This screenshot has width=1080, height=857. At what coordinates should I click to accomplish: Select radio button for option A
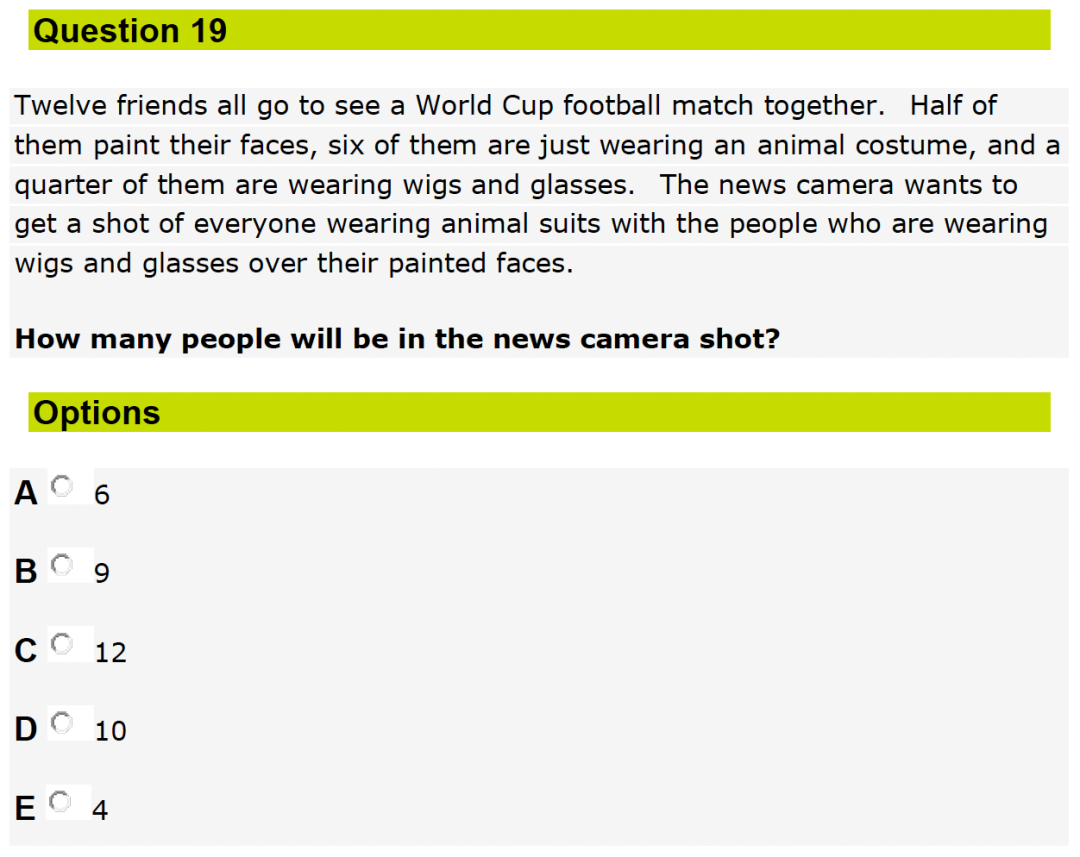pyautogui.click(x=62, y=486)
